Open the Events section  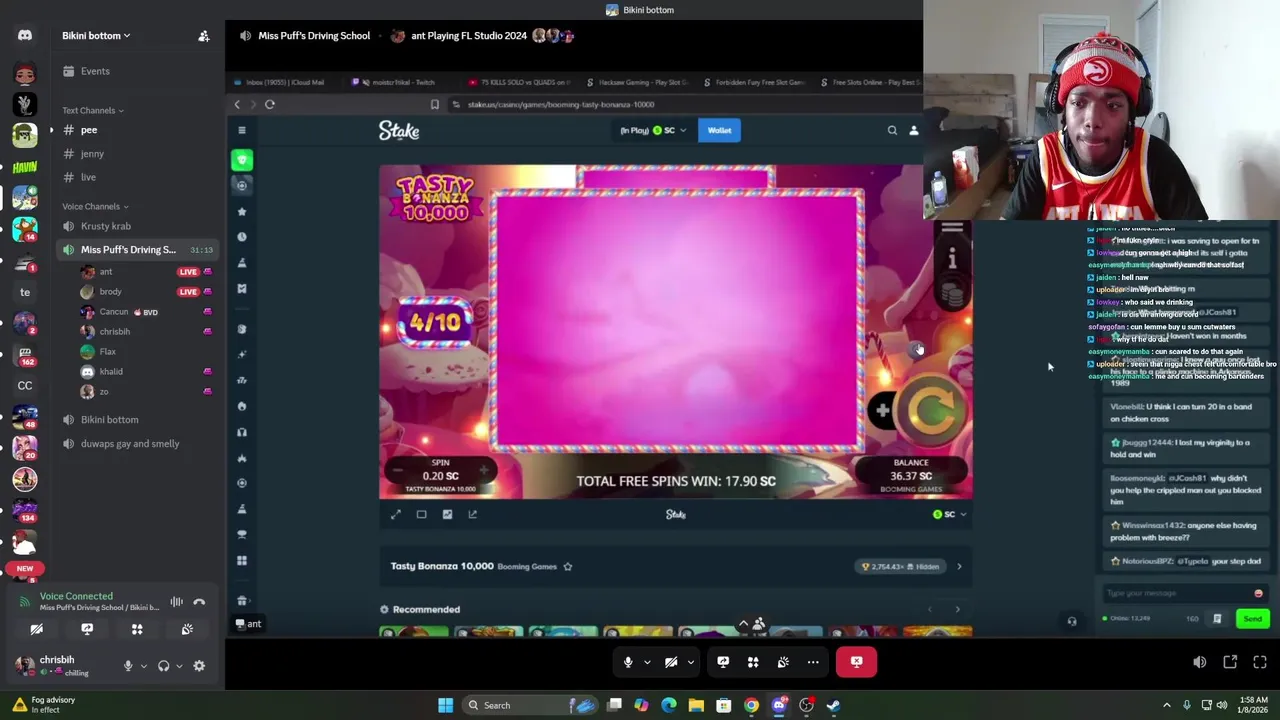tap(136, 71)
